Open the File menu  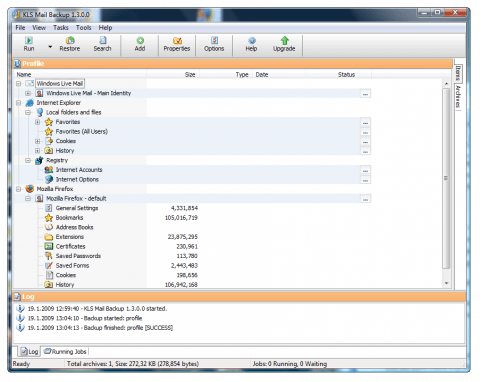click(x=20, y=28)
